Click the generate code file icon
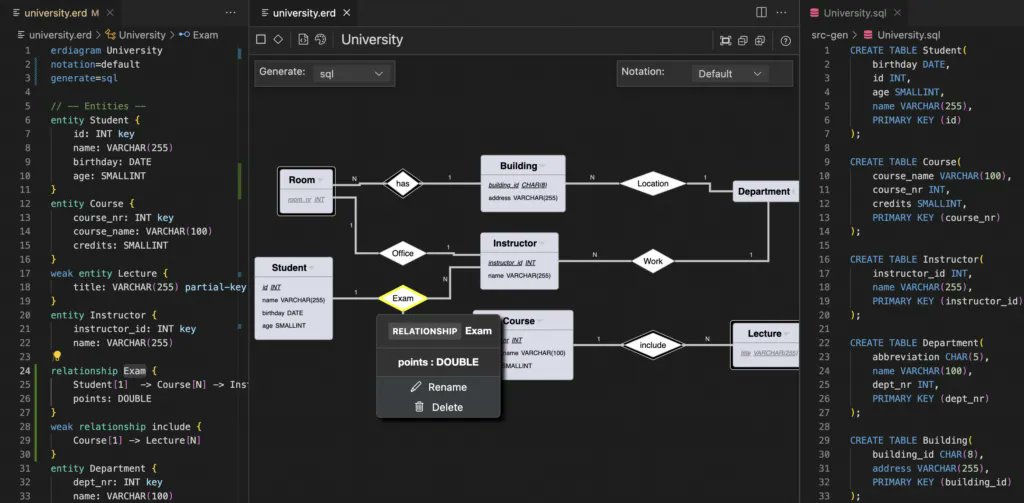Viewport: 1024px width, 503px height. (x=303, y=40)
